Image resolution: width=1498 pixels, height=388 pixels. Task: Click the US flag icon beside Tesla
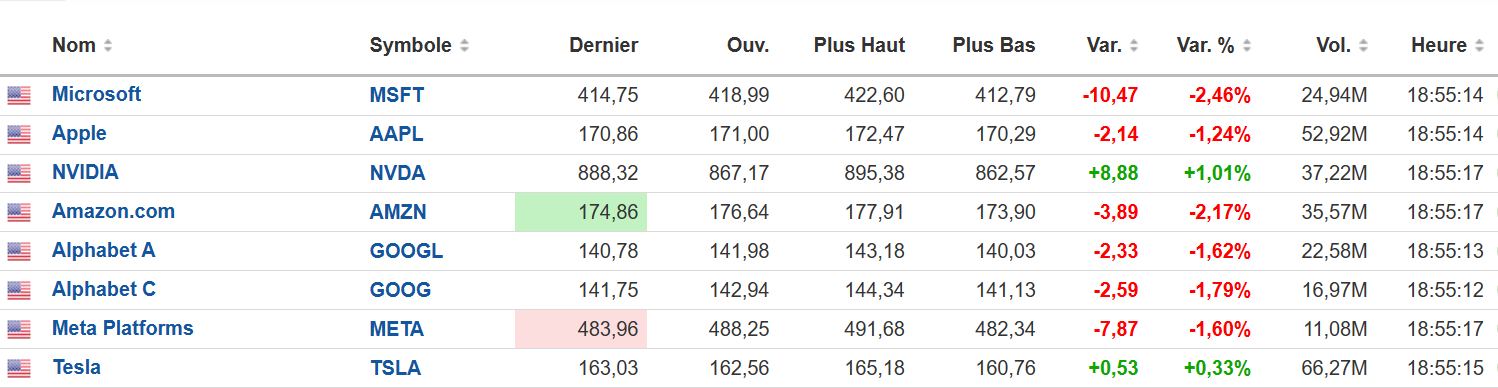pos(18,368)
